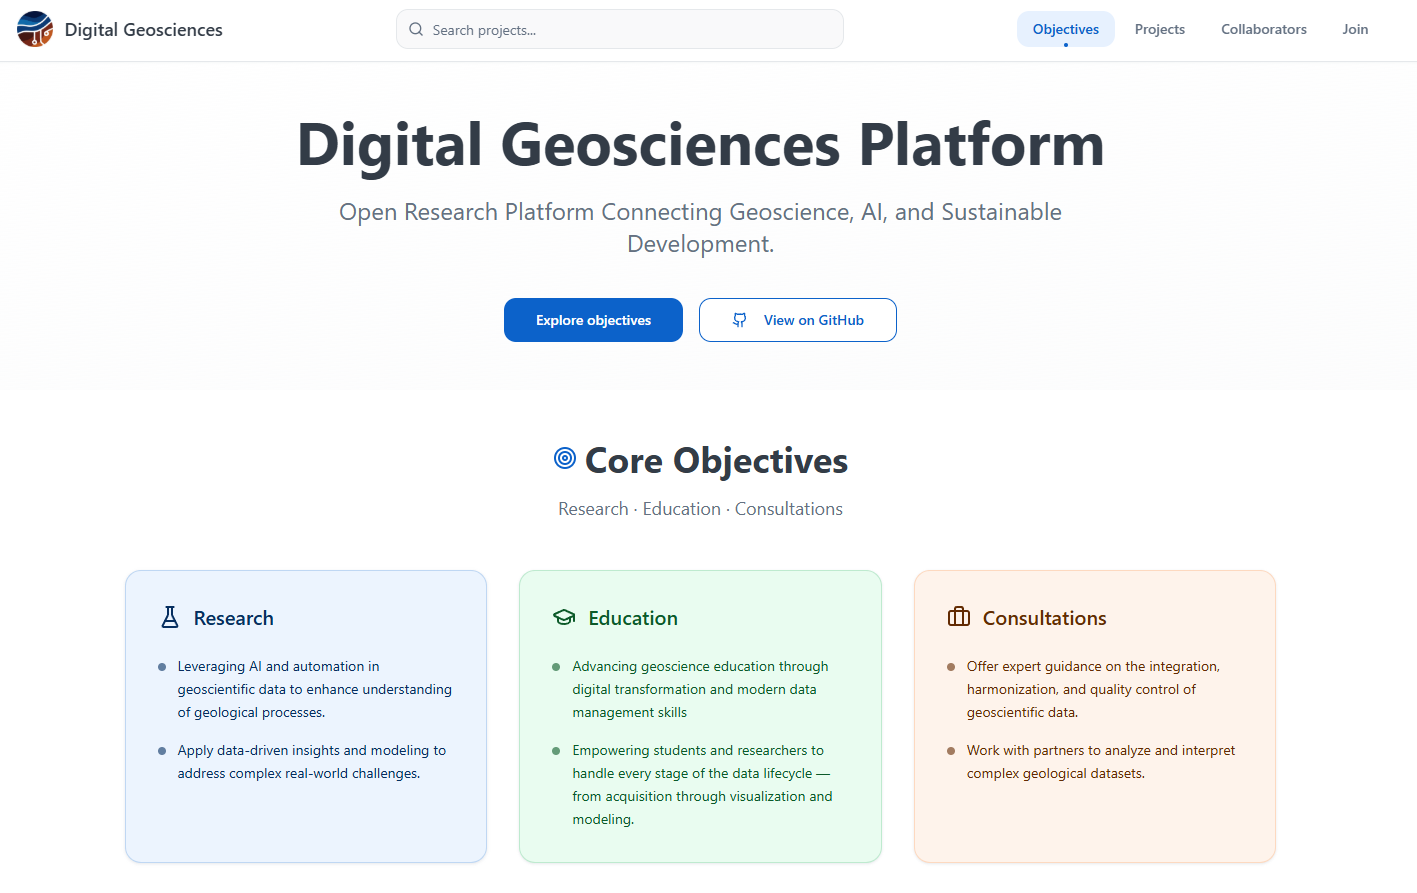Open the Collaborators nav item
This screenshot has width=1417, height=893.
(1263, 30)
